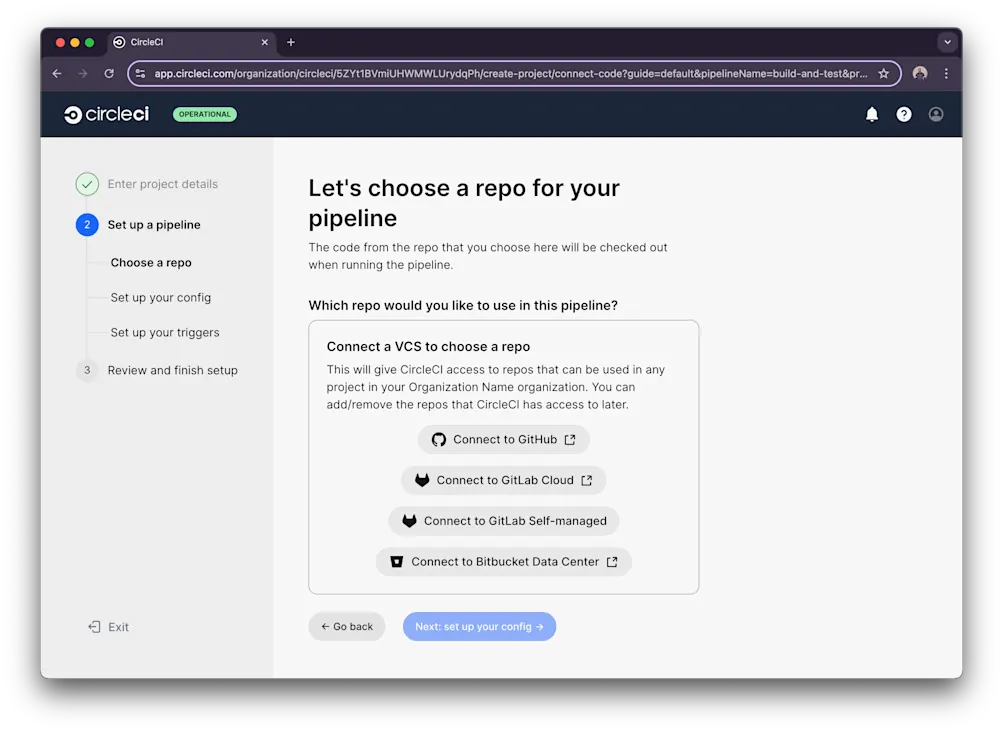This screenshot has width=1003, height=732.
Task: Minimize the browser window with yellow button
Action: [x=75, y=42]
